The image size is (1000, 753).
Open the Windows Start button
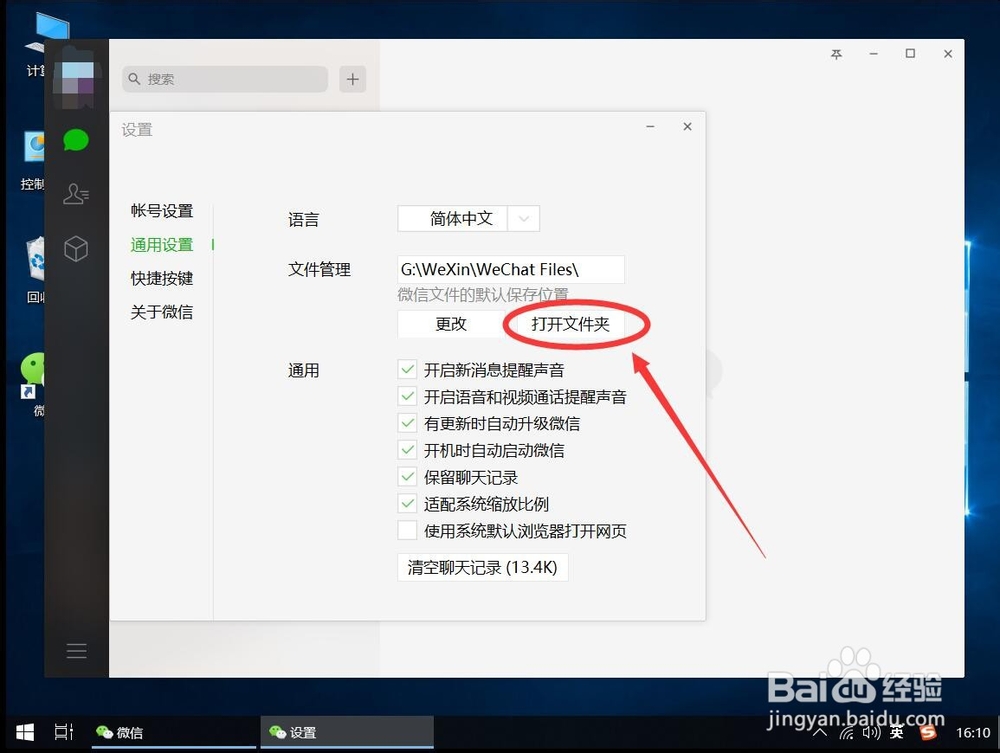point(24,732)
